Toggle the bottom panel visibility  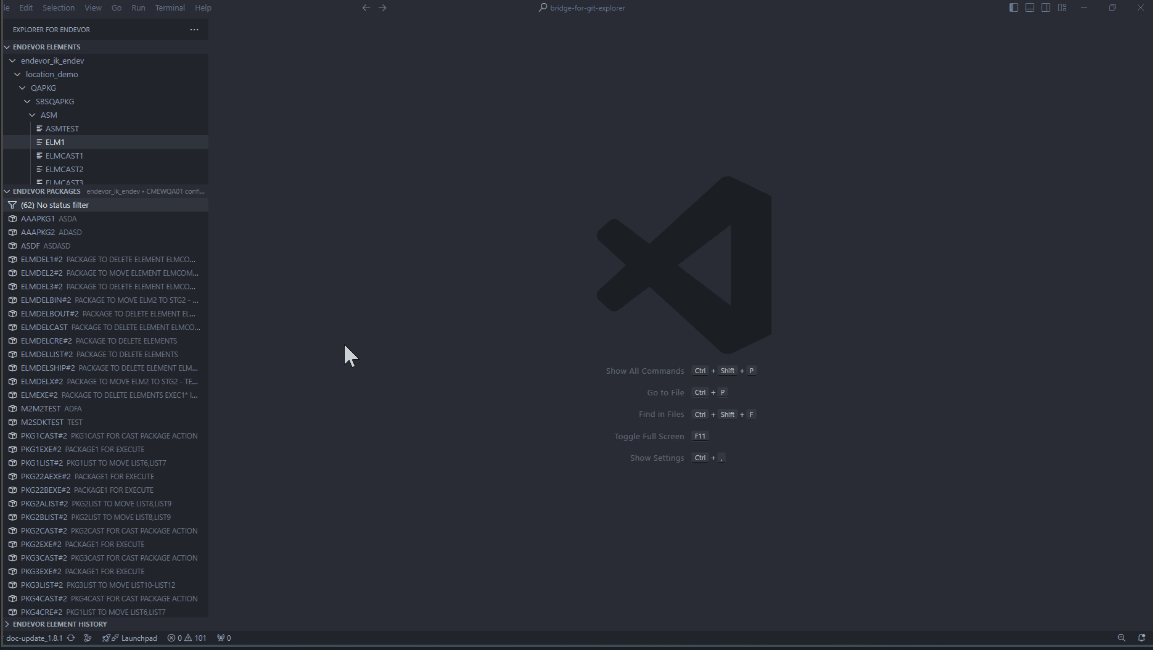tap(1029, 8)
